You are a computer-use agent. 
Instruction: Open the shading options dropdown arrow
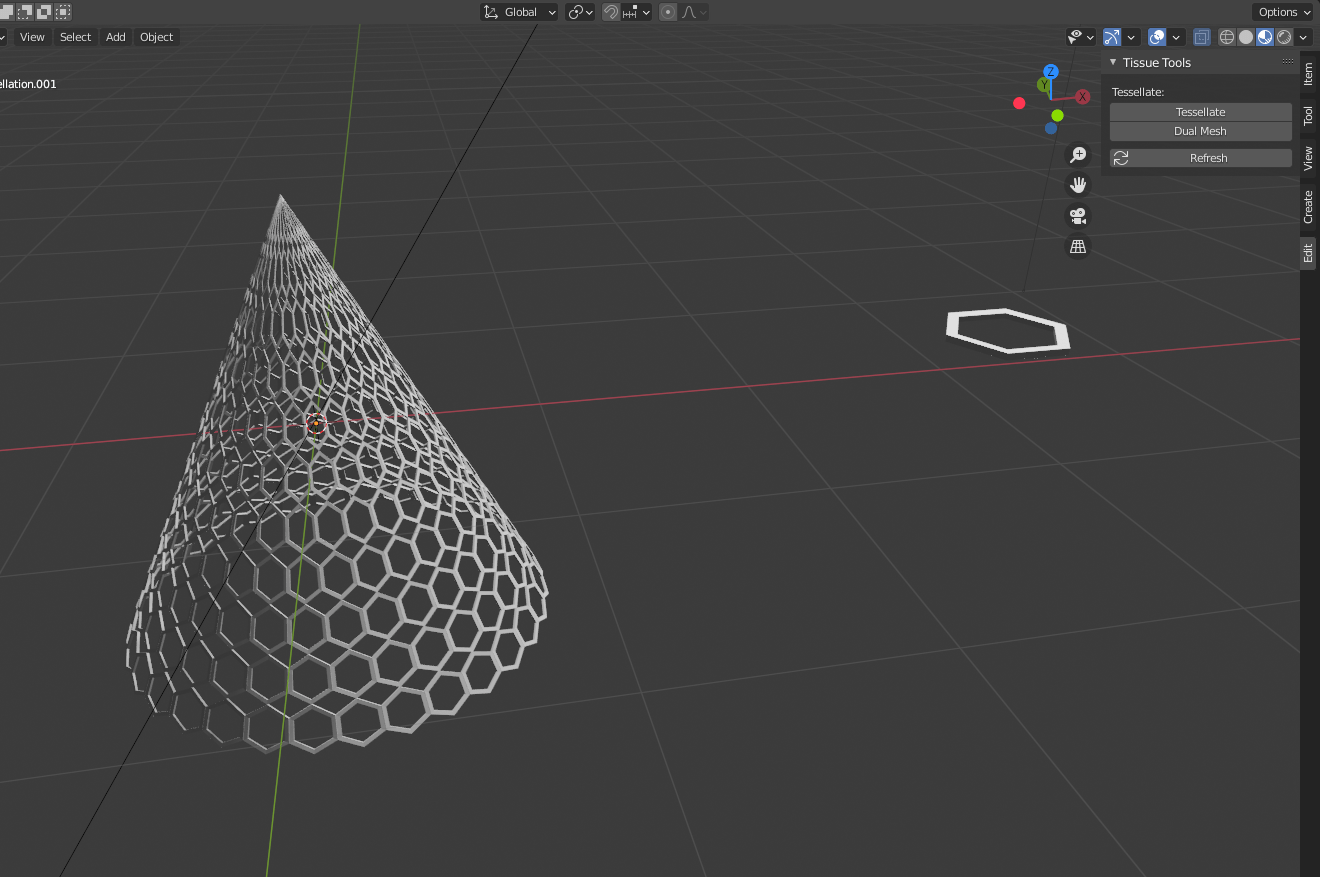tap(1303, 37)
